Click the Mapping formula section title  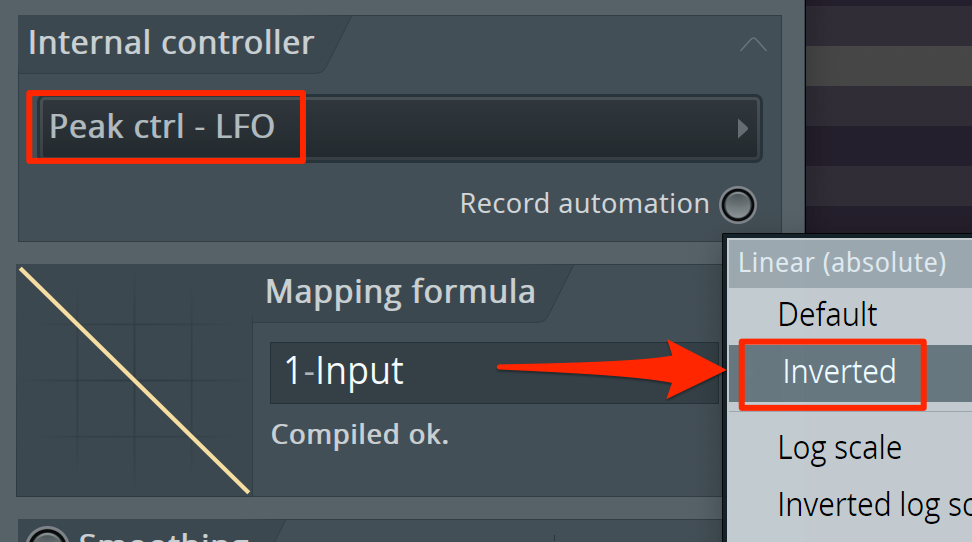point(400,291)
